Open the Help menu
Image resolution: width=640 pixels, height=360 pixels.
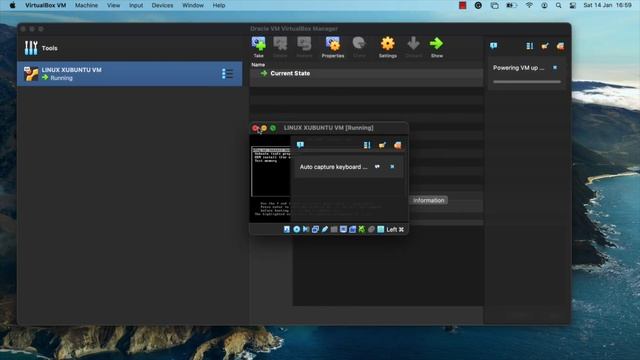(219, 5)
